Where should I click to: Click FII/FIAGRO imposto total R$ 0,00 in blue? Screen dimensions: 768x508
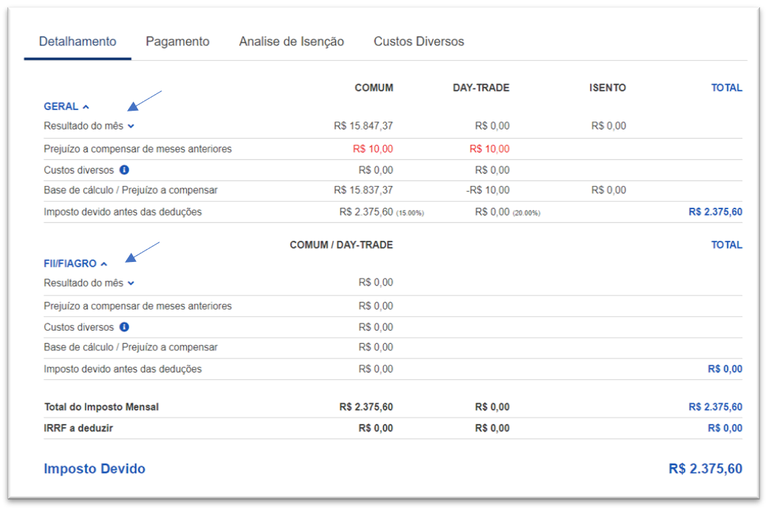725,369
